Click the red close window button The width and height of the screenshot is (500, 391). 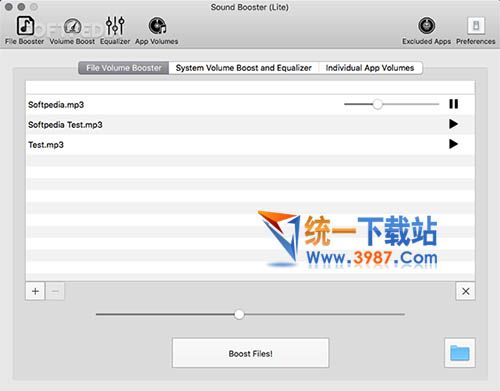point(9,7)
